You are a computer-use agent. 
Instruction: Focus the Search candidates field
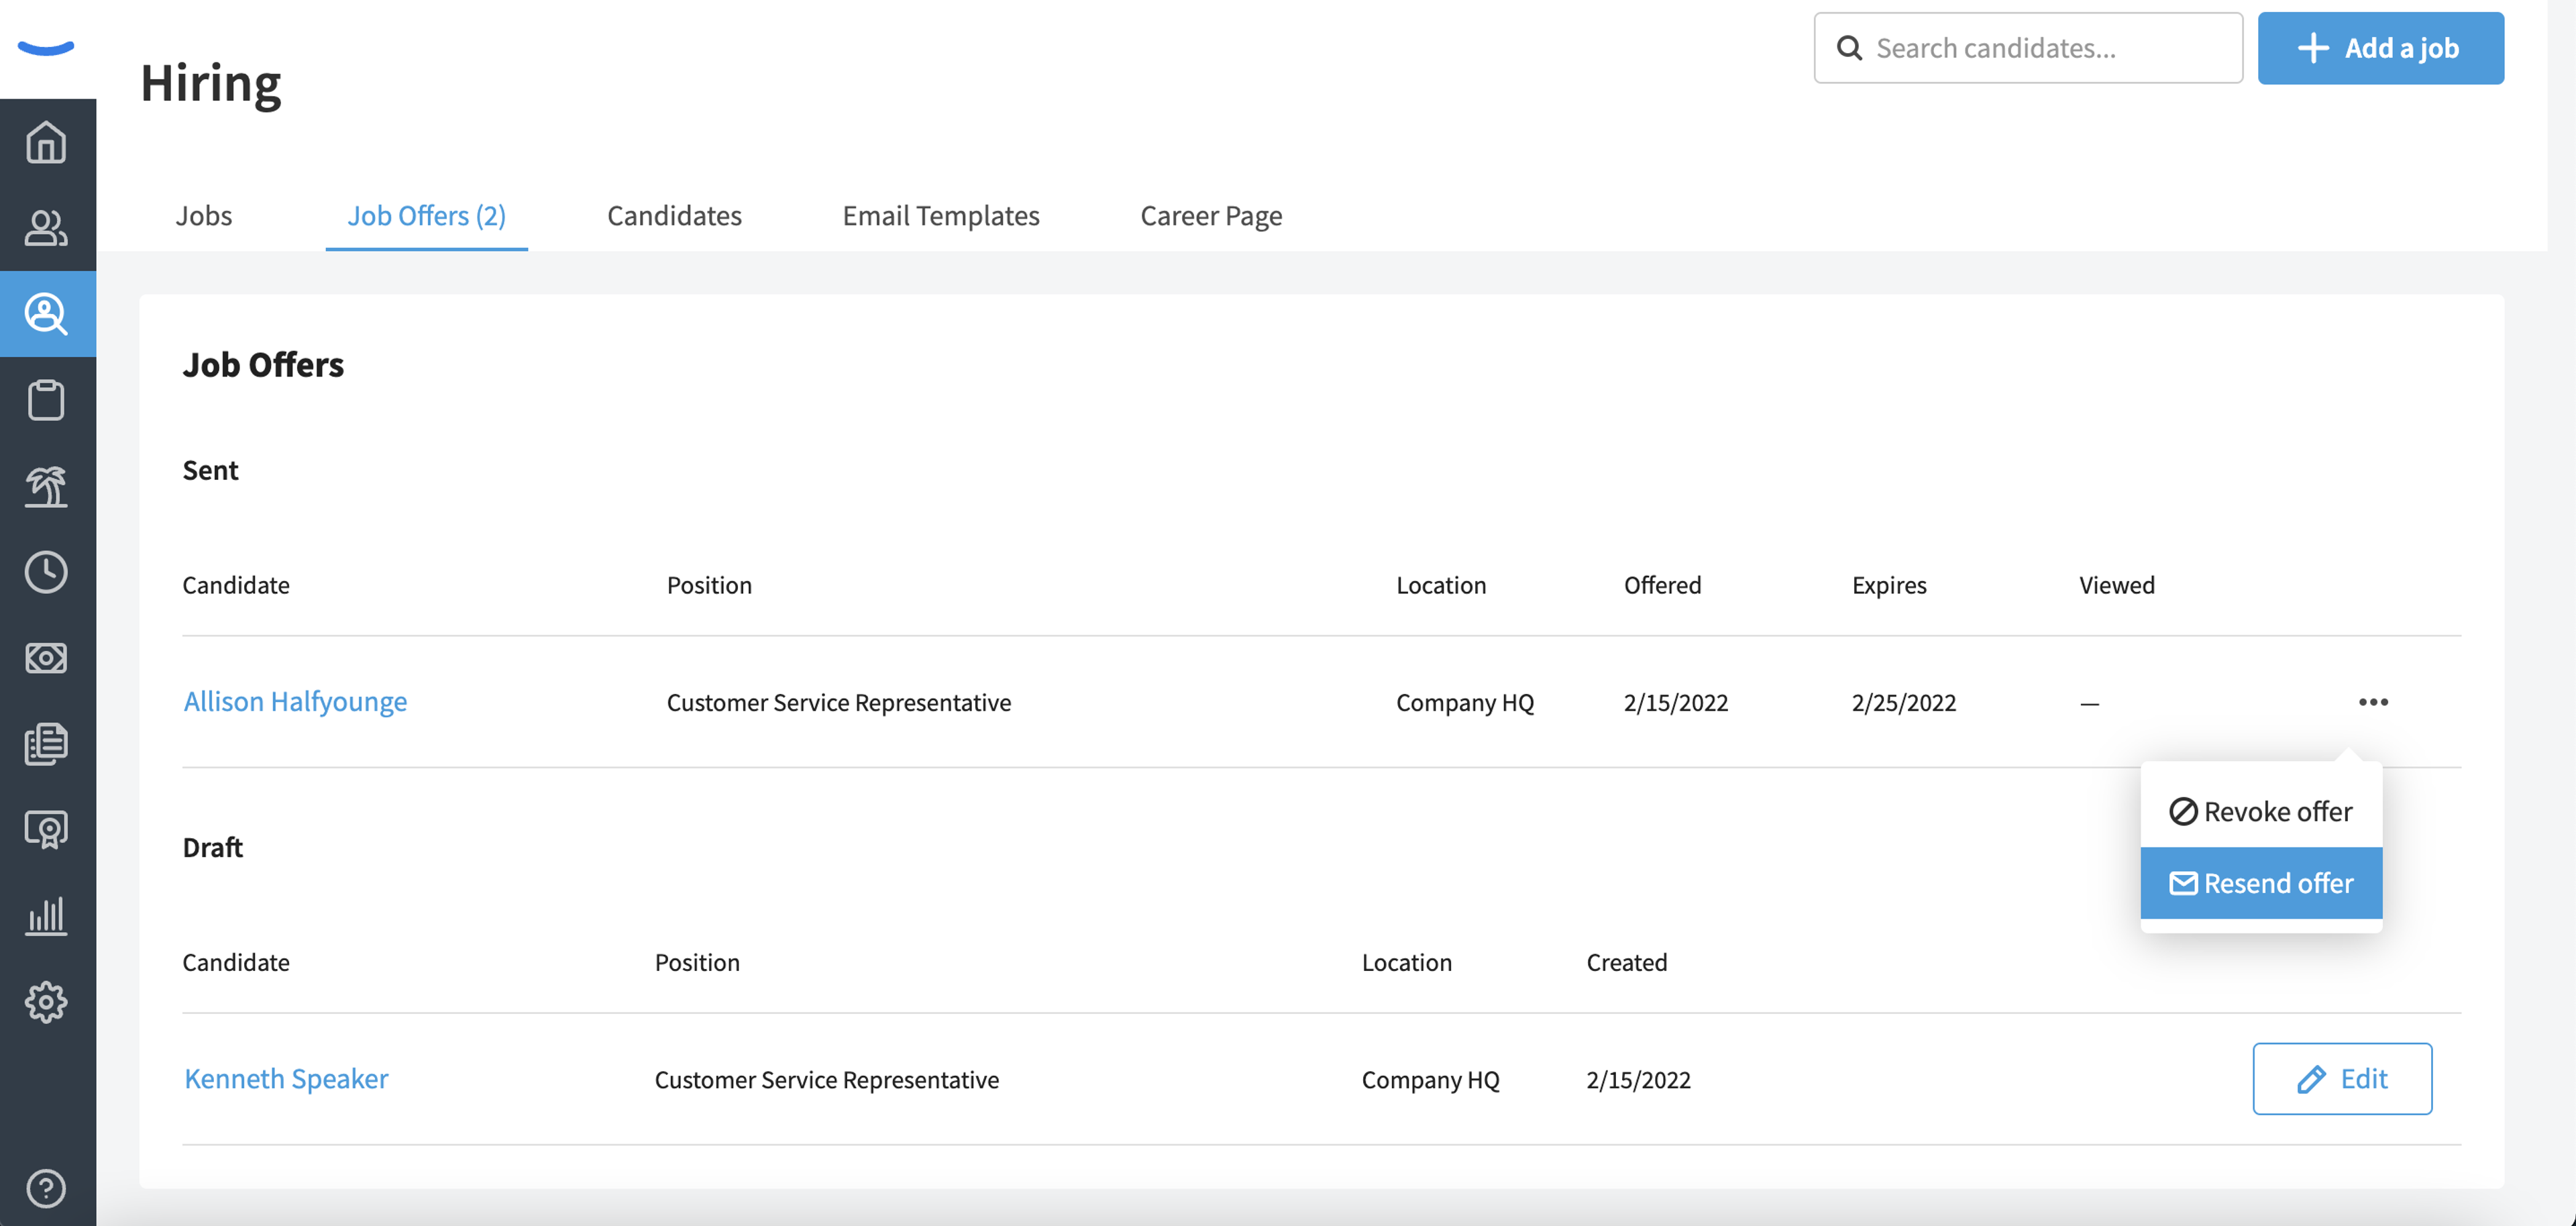[2028, 48]
